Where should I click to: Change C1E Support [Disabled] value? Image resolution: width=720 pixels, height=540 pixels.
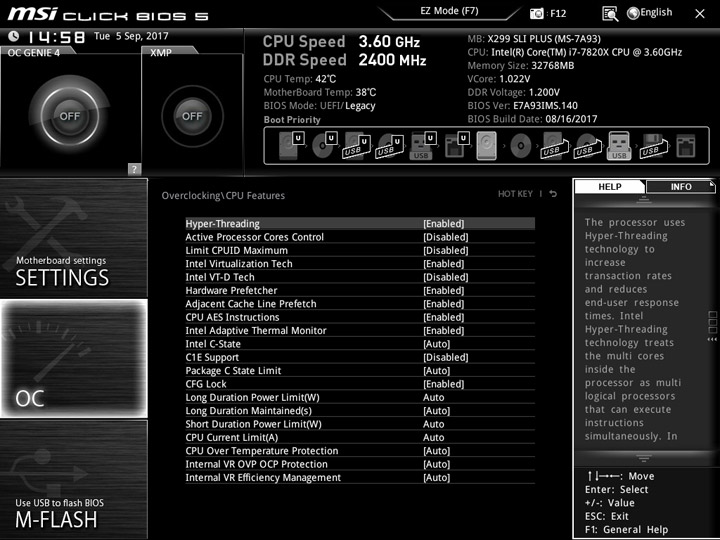click(x=446, y=357)
